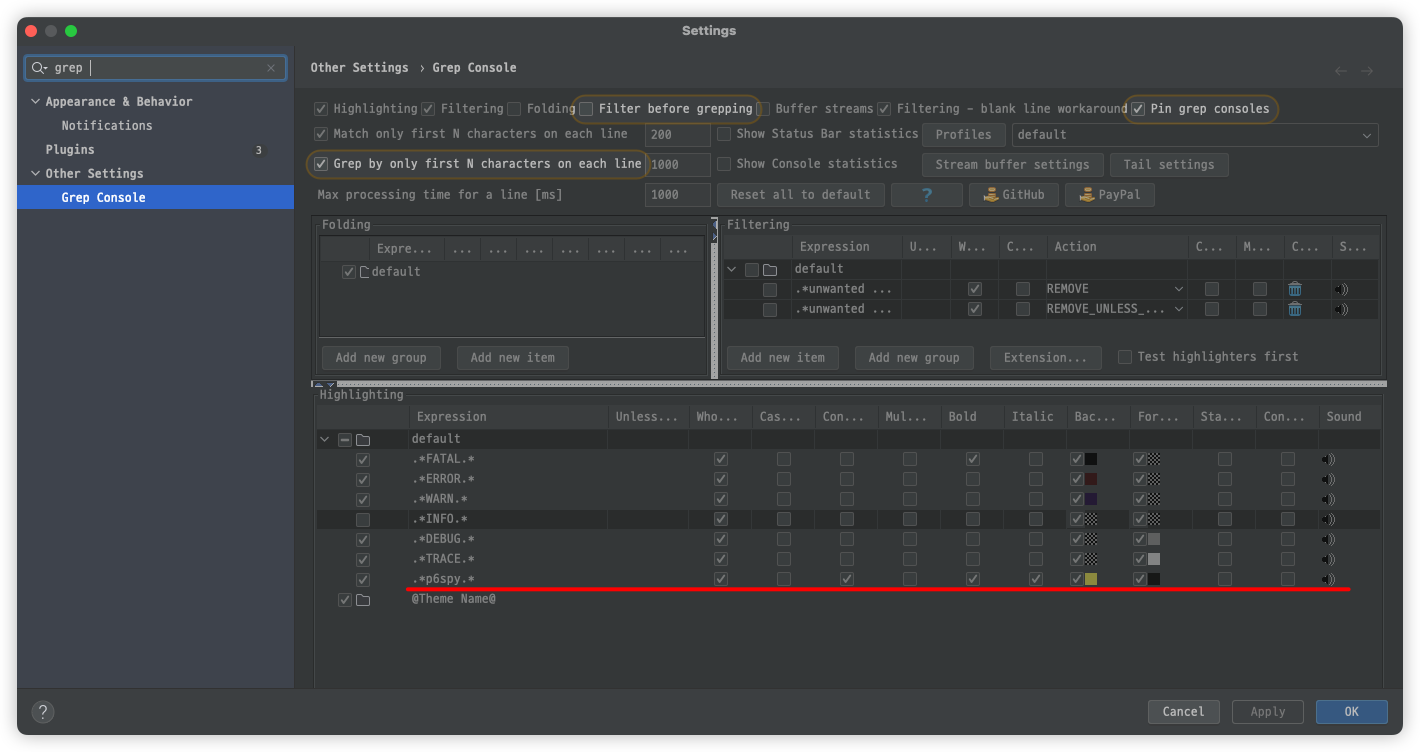The width and height of the screenshot is (1420, 752).
Task: Navigate back with the left arrow
Action: pos(1341,71)
